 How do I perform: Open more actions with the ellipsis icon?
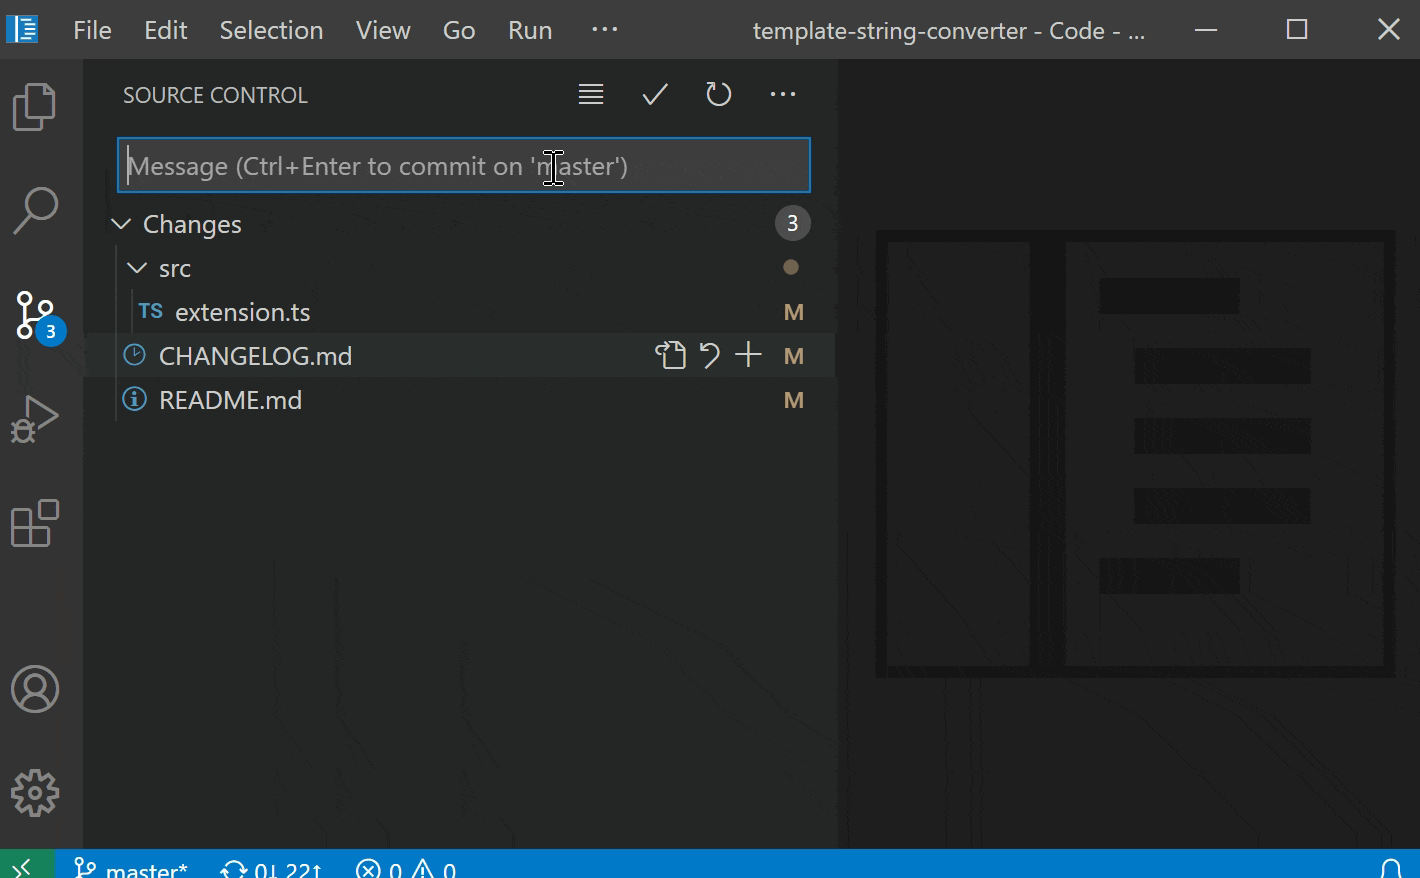point(783,94)
